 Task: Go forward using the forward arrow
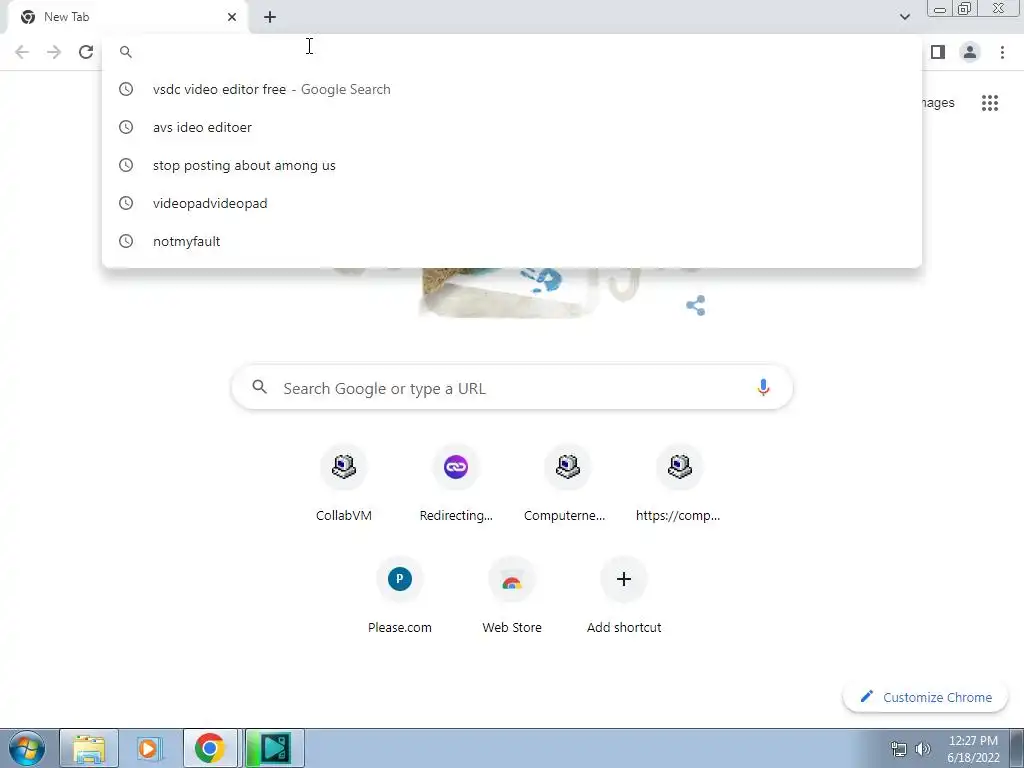[54, 52]
